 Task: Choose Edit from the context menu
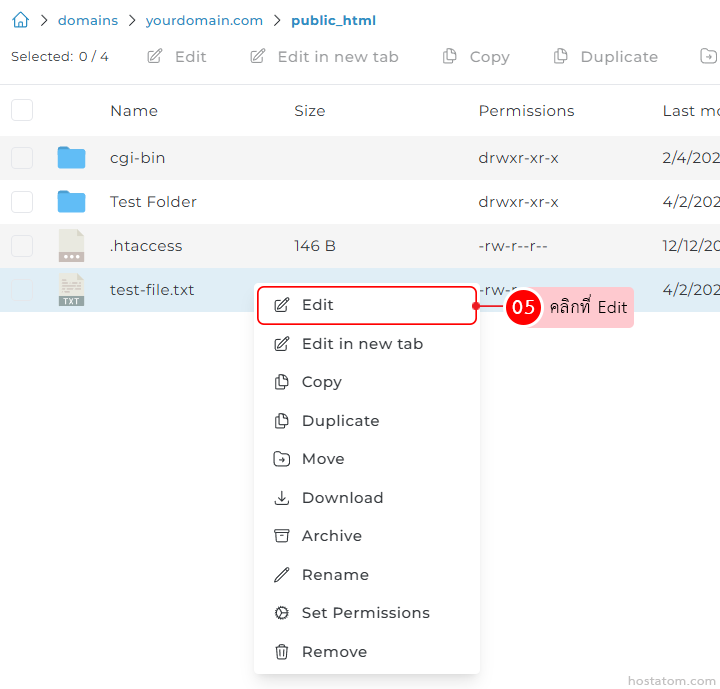(x=367, y=305)
